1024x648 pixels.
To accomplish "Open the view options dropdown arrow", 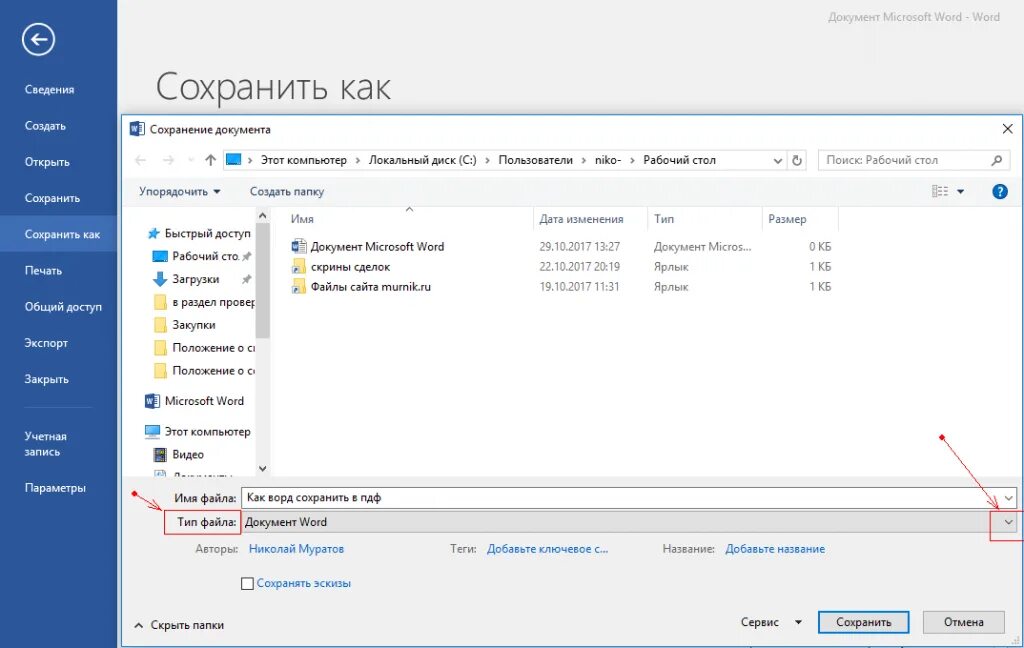I will coord(961,191).
